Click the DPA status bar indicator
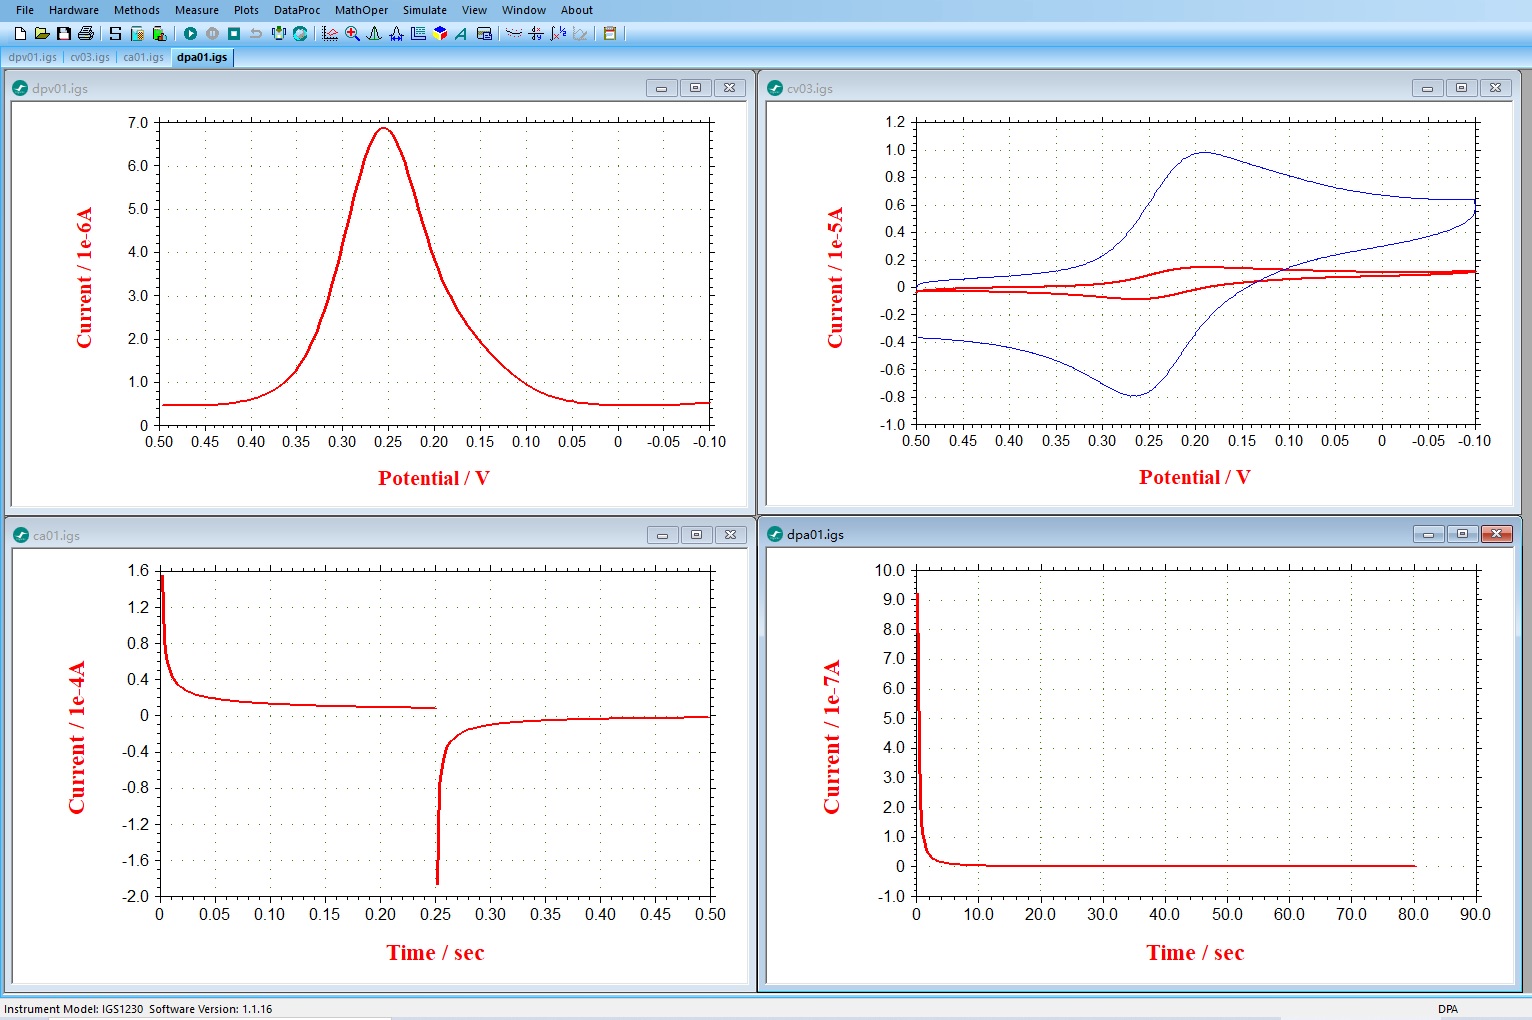This screenshot has height=1020, width=1532. click(x=1447, y=1009)
